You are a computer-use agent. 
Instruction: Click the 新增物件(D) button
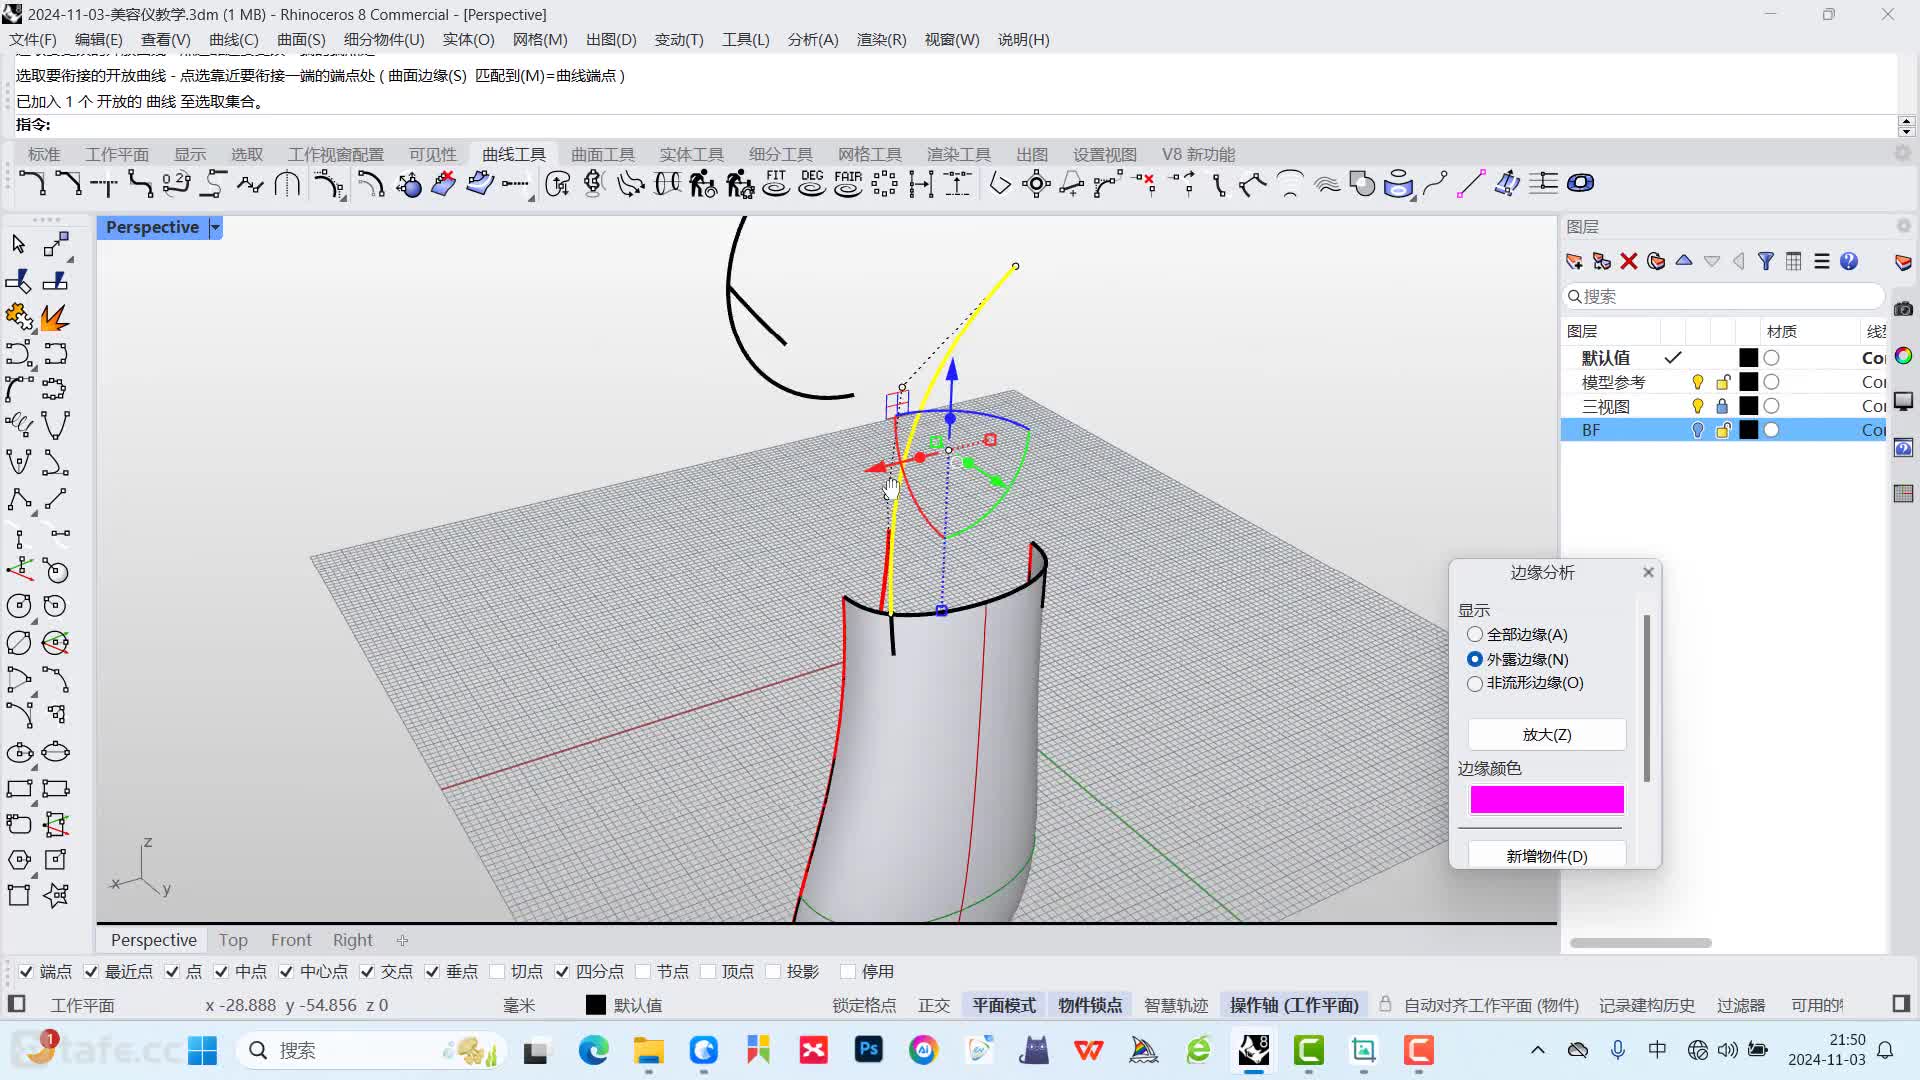click(1547, 856)
